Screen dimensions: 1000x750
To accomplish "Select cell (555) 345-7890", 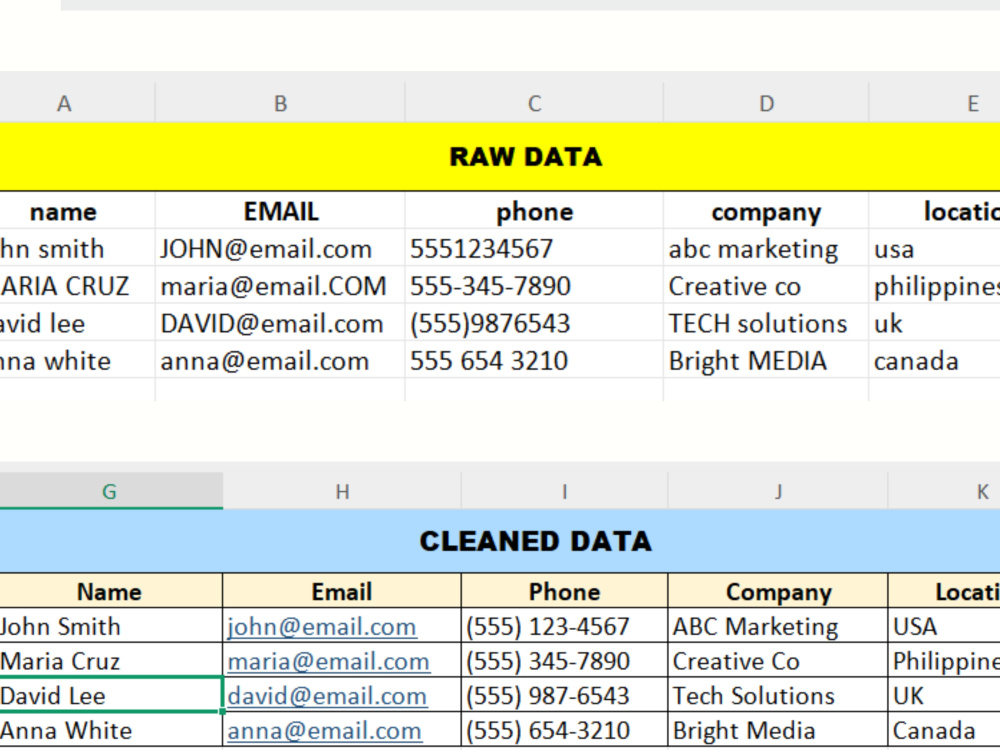I will pyautogui.click(x=564, y=661).
